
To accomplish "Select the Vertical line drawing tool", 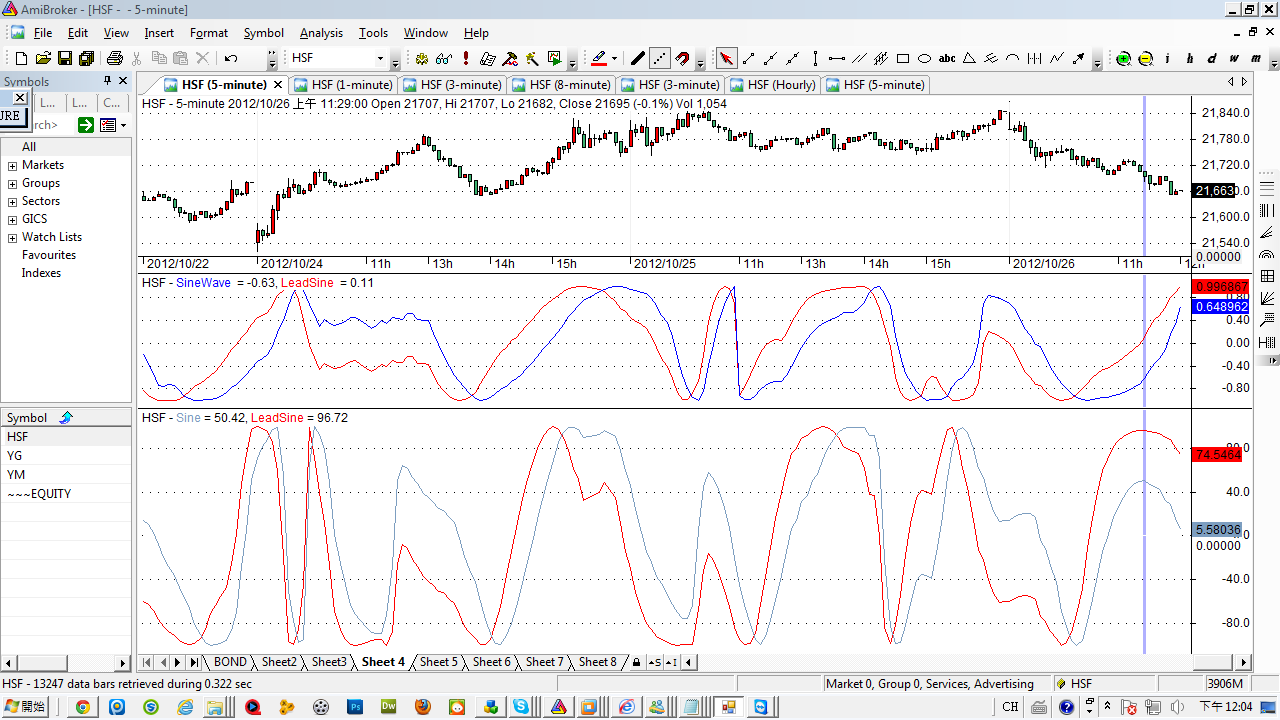I will tap(815, 59).
